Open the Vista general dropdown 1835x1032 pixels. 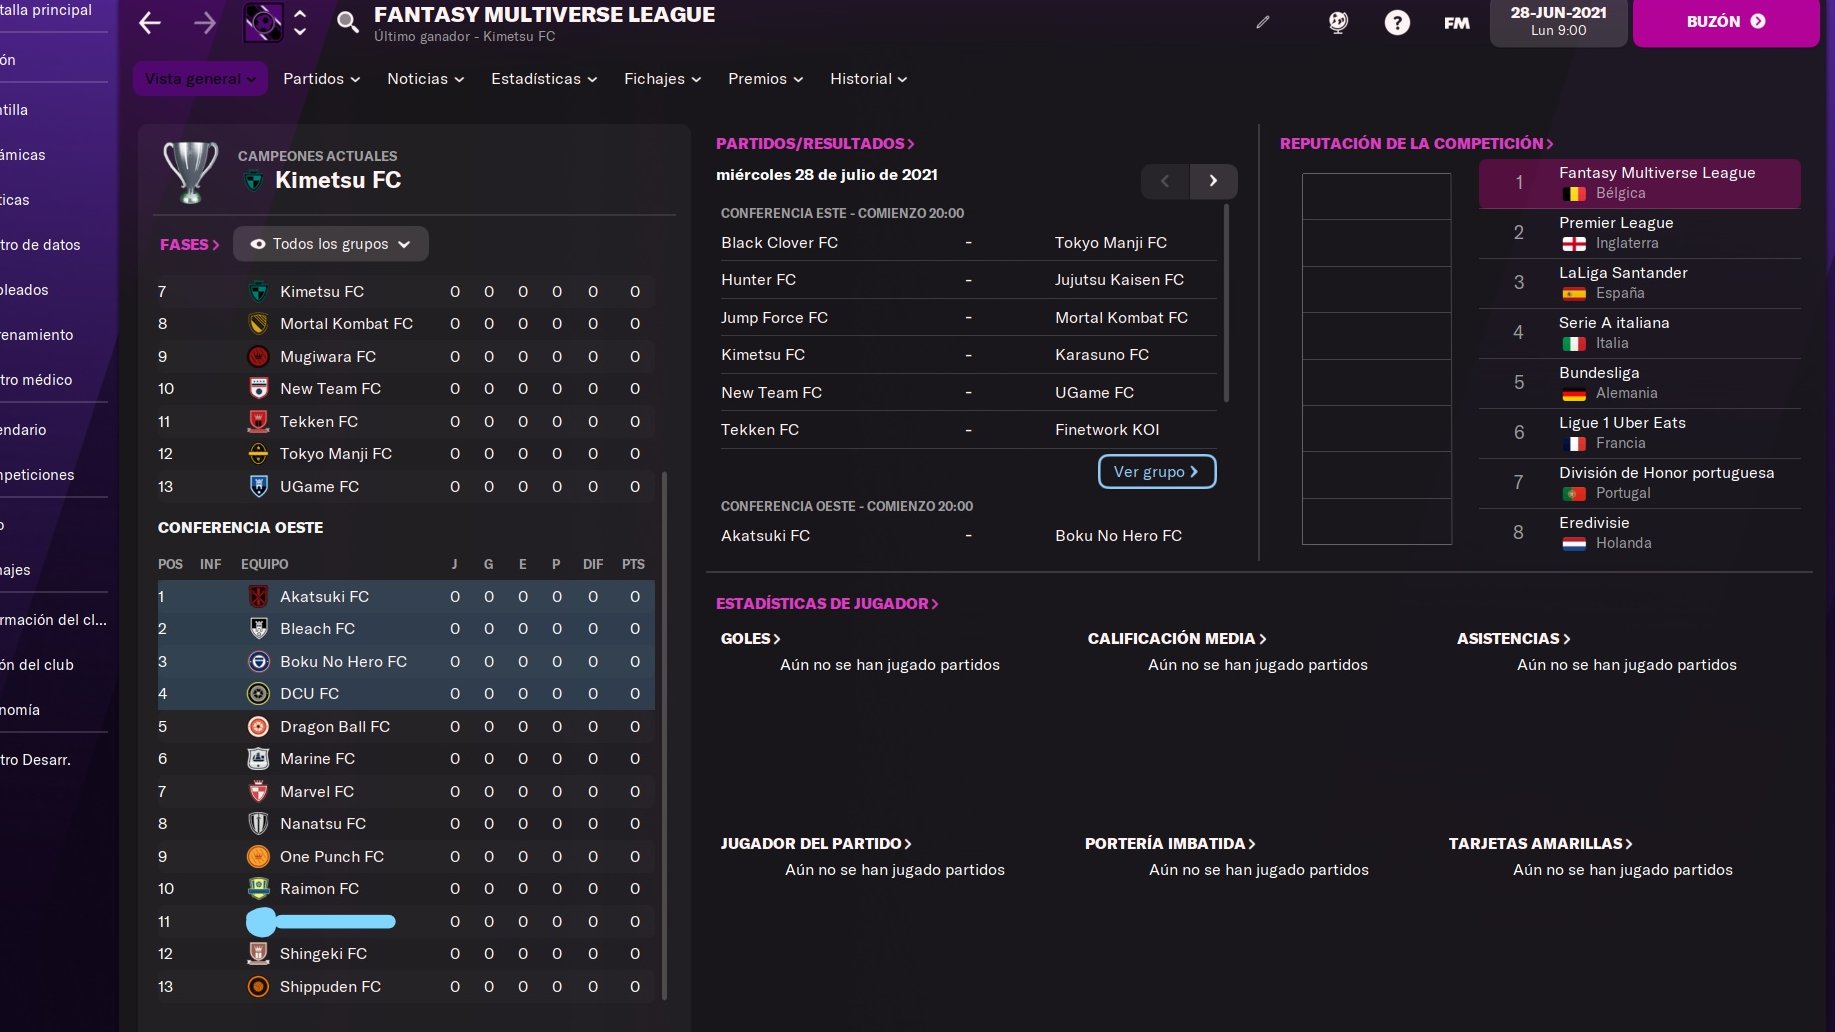pos(200,79)
